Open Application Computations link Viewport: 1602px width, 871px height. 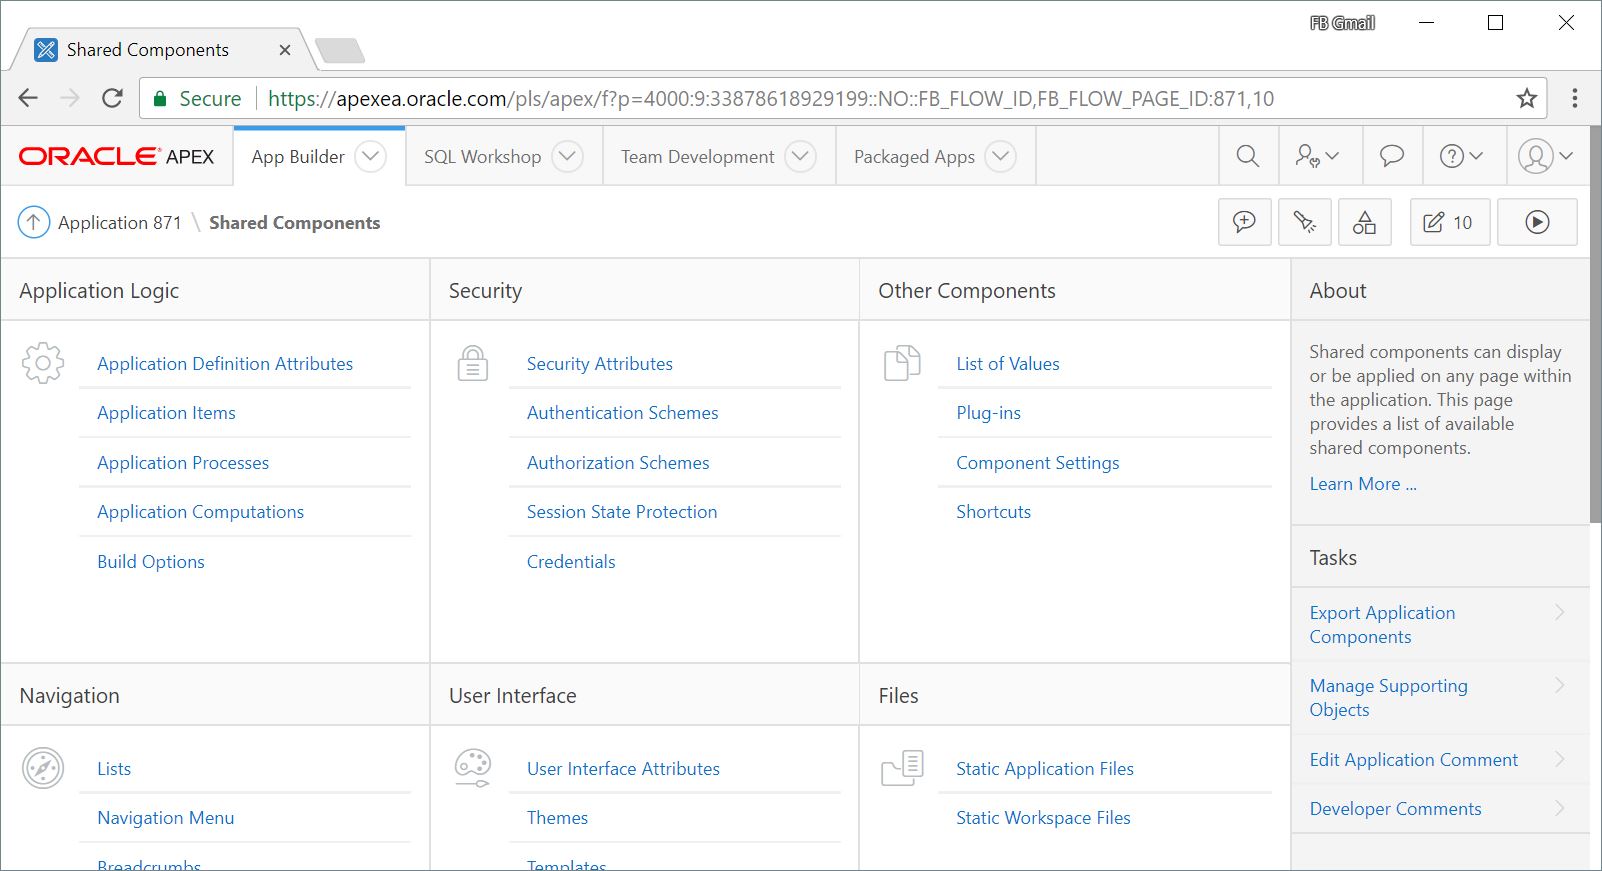point(200,512)
